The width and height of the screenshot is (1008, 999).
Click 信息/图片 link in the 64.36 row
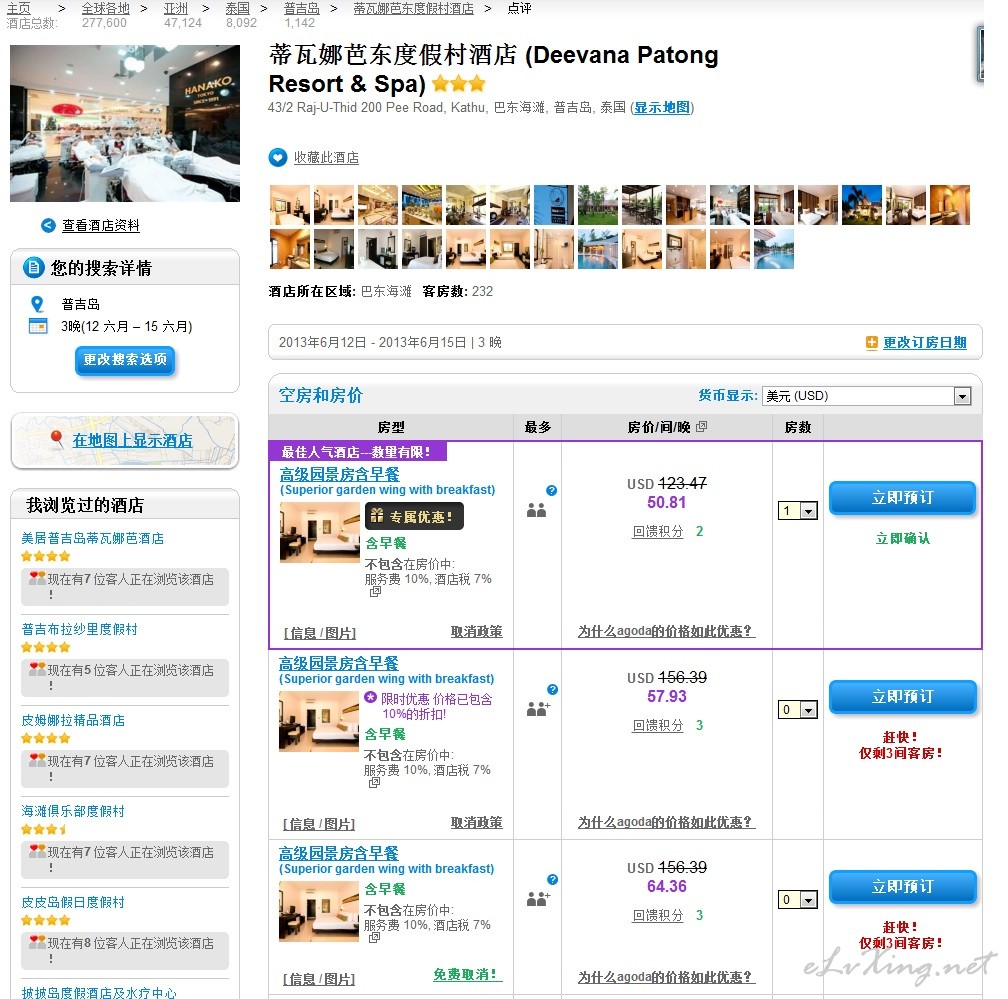pyautogui.click(x=319, y=979)
